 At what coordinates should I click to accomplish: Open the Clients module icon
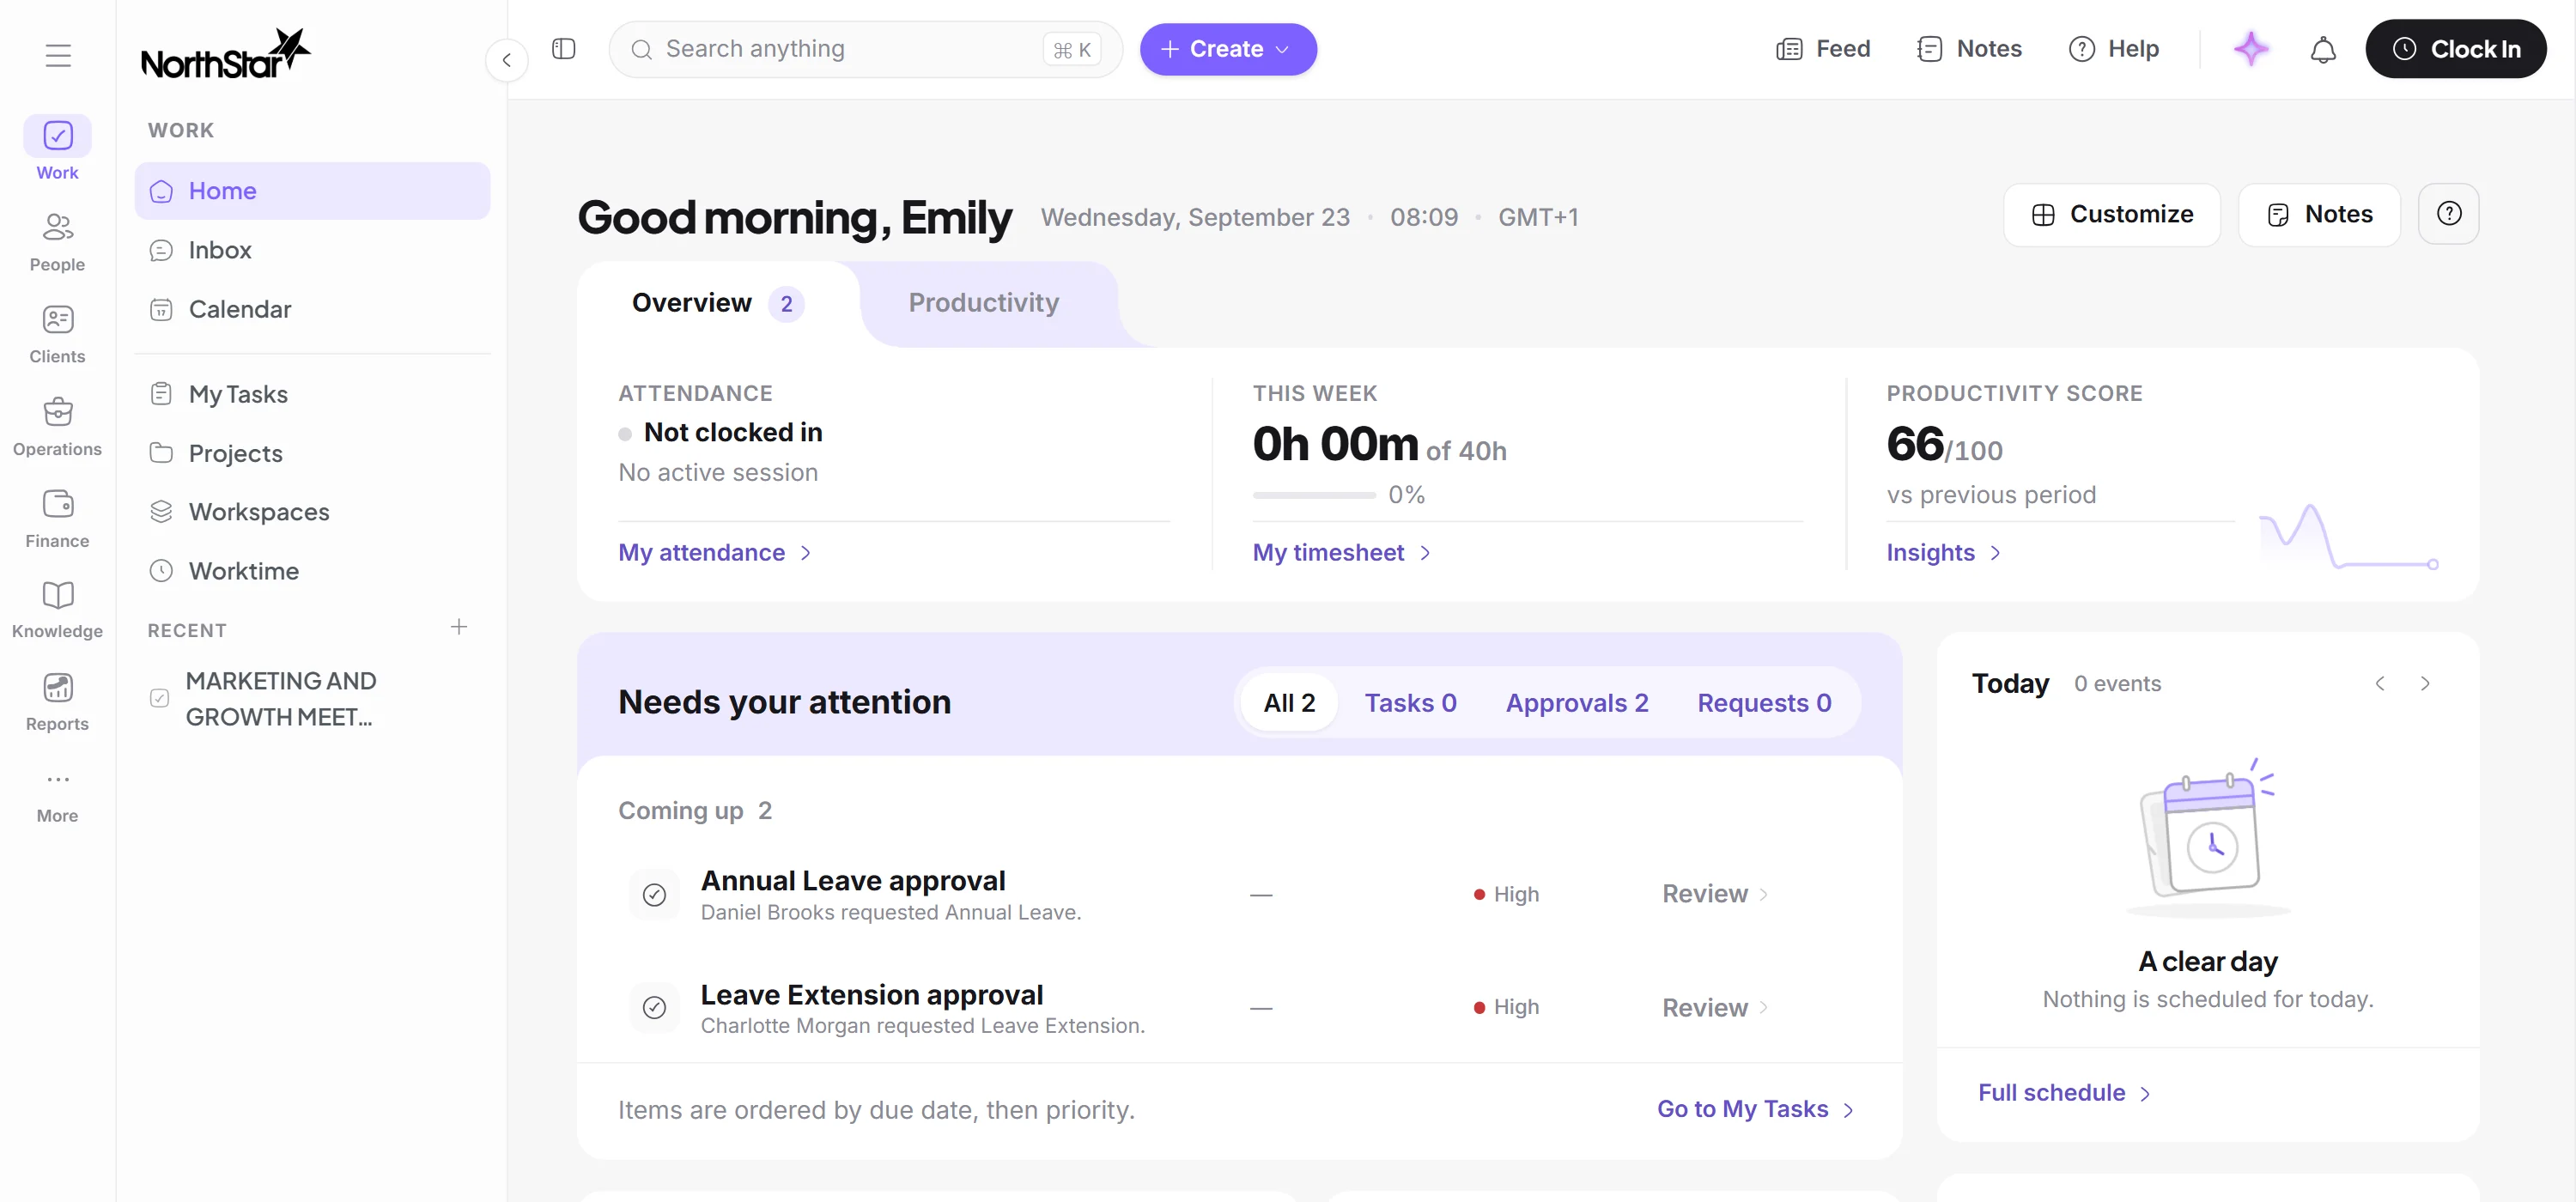(x=58, y=320)
